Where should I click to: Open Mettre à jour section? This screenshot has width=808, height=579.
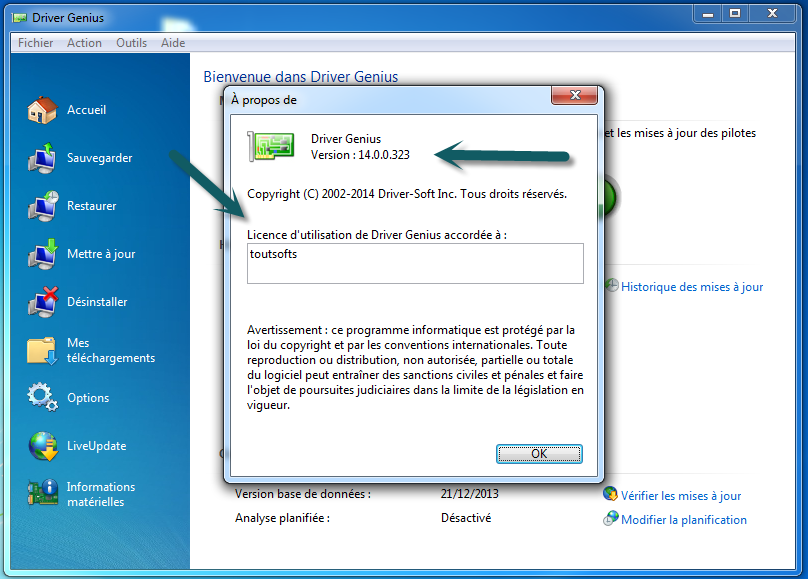coord(101,254)
